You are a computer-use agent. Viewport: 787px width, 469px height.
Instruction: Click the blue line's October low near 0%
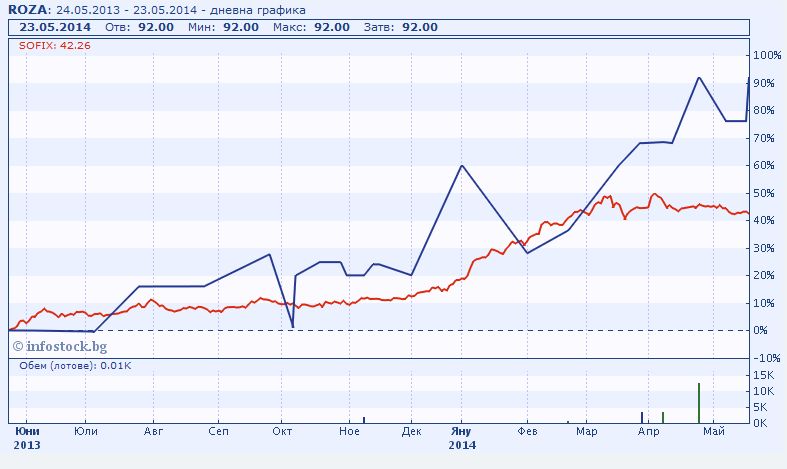click(x=293, y=327)
